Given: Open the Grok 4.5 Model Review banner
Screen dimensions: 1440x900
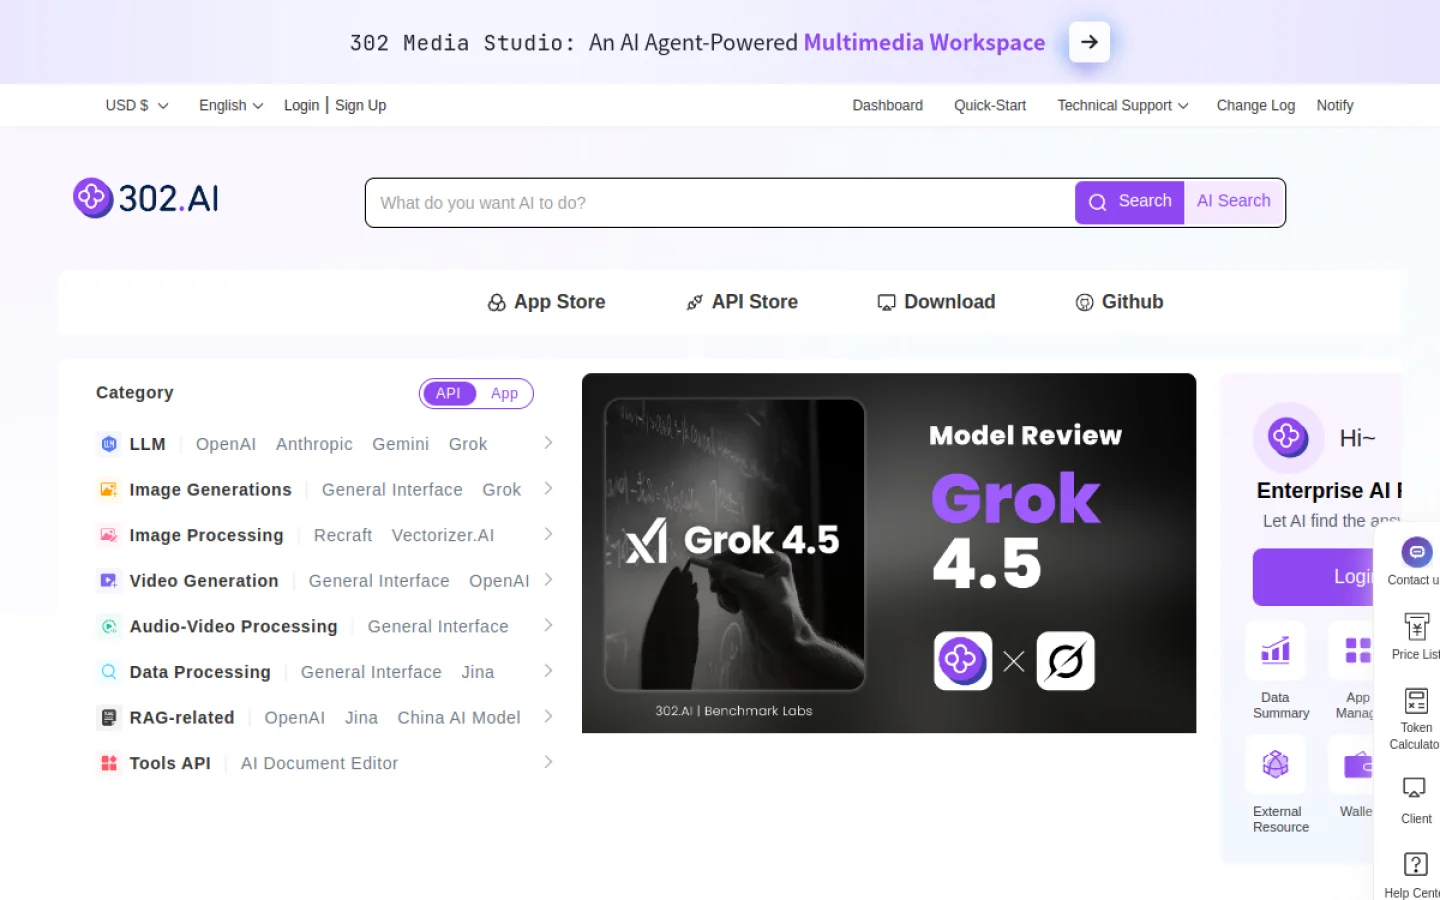Looking at the screenshot, I should 889,553.
